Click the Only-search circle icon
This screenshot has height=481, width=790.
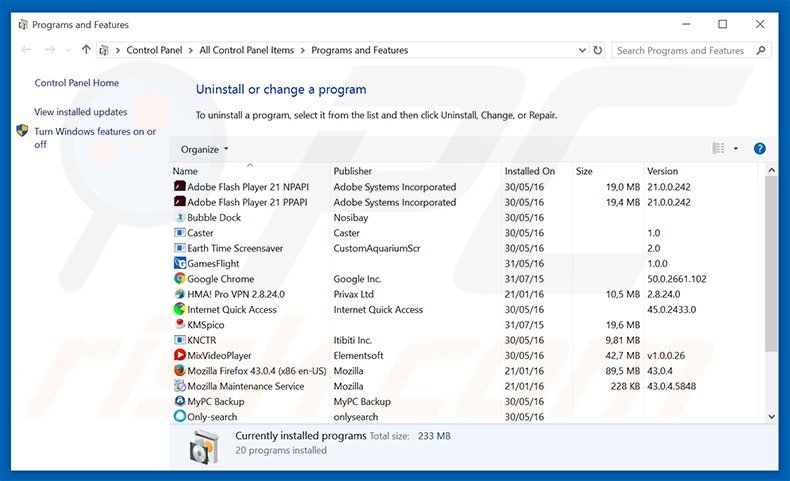(179, 417)
